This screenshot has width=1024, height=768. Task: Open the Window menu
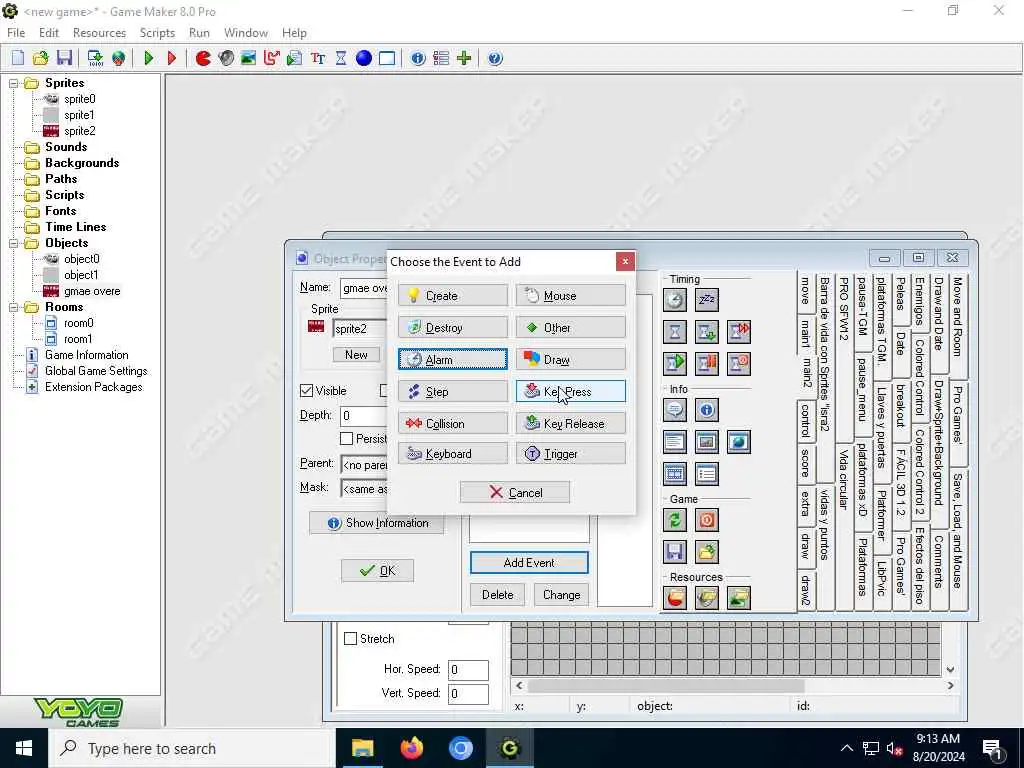click(246, 33)
